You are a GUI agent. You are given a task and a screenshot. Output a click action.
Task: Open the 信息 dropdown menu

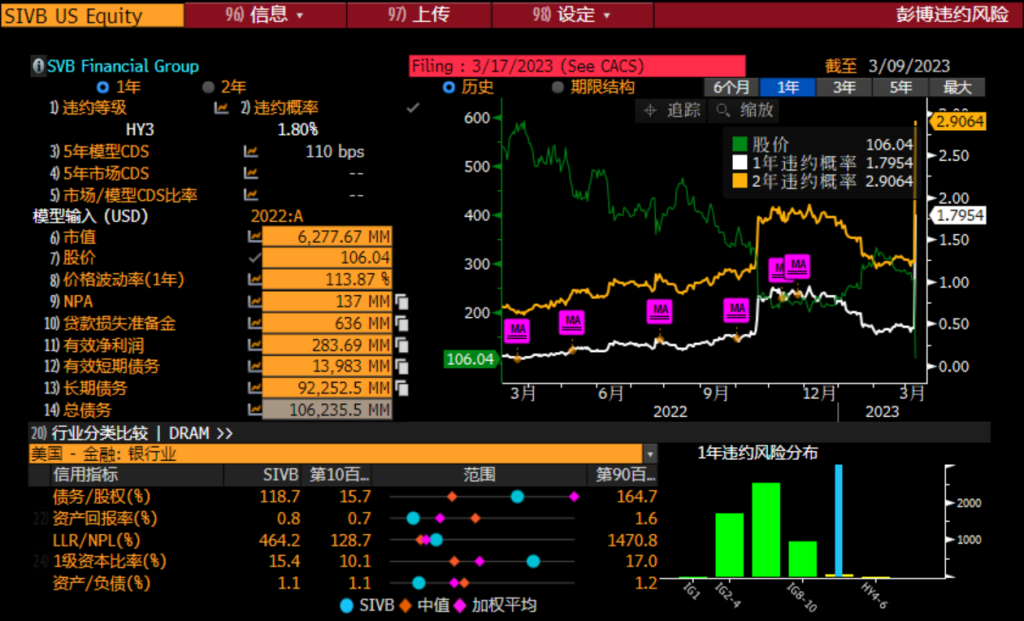click(262, 15)
